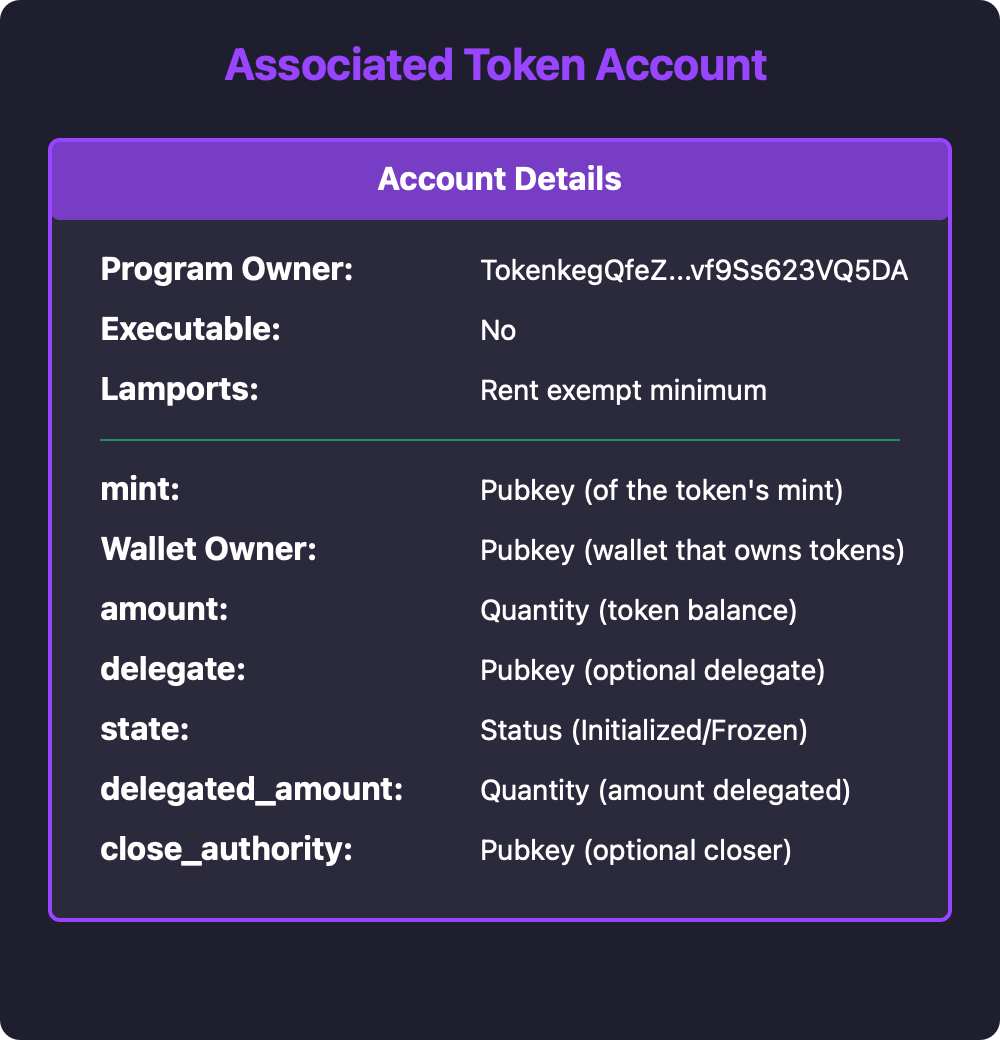The image size is (1000, 1040).
Task: Select the mint field label
Action: [x=142, y=490]
